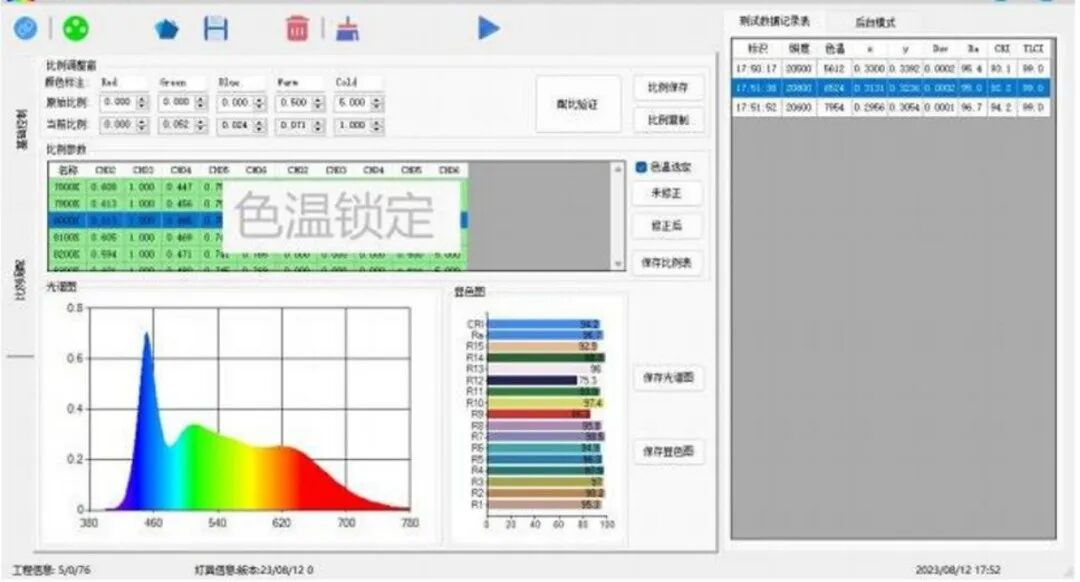1080x582 pixels.
Task: Click the floppy disk save icon
Action: [215, 28]
